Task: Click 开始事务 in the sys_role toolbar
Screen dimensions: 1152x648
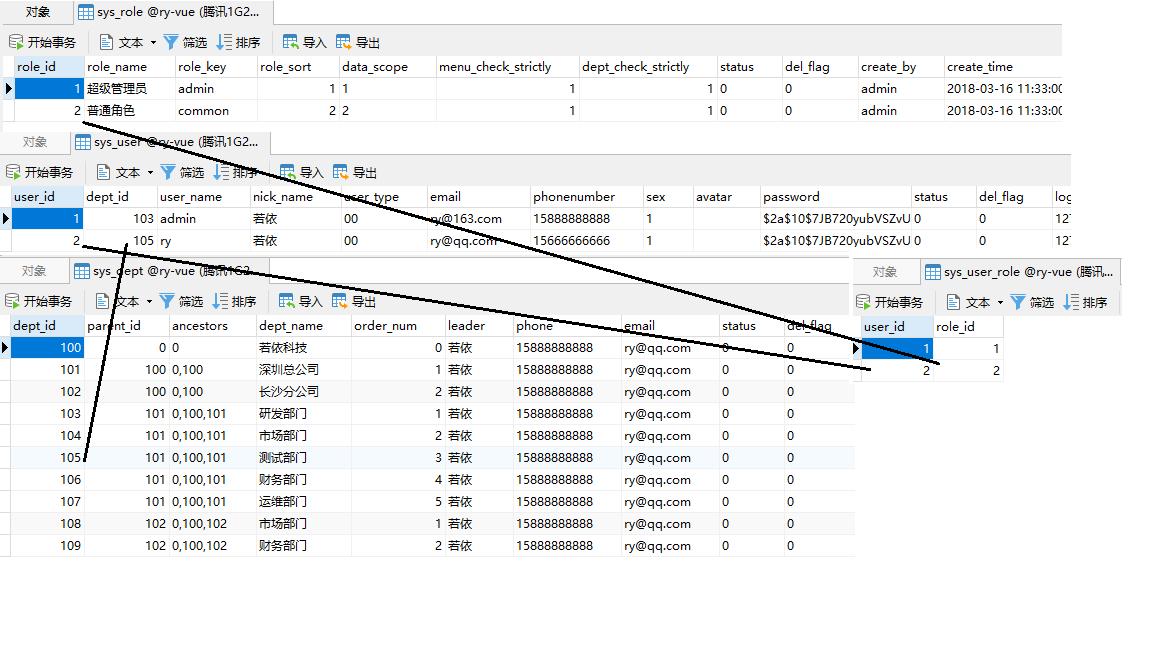Action: coord(43,42)
